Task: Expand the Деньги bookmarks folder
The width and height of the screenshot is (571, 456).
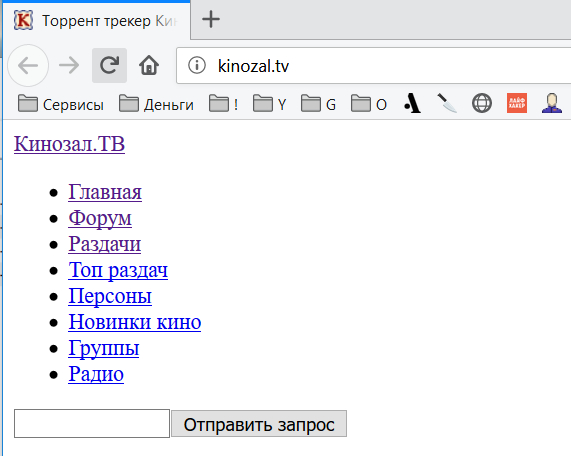Action: point(156,104)
